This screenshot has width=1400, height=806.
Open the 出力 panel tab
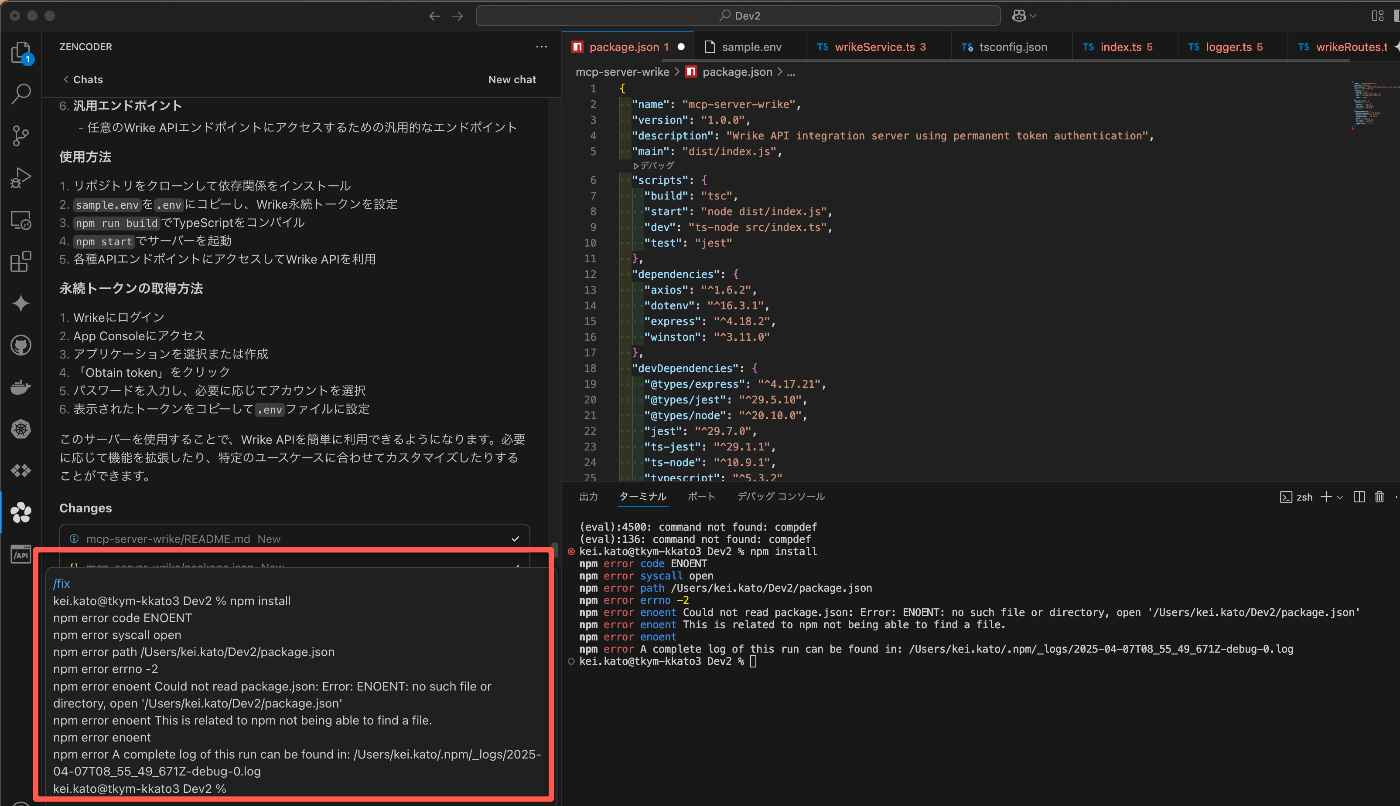(x=589, y=496)
